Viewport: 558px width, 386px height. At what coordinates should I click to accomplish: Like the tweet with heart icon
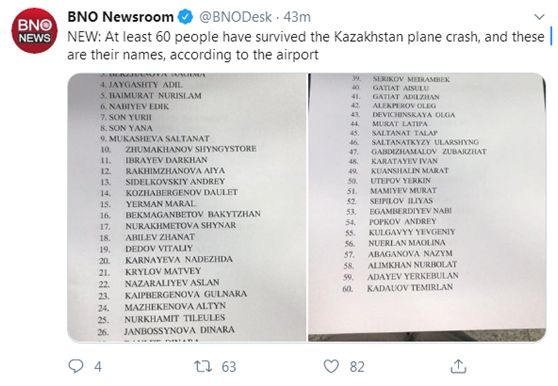click(331, 366)
